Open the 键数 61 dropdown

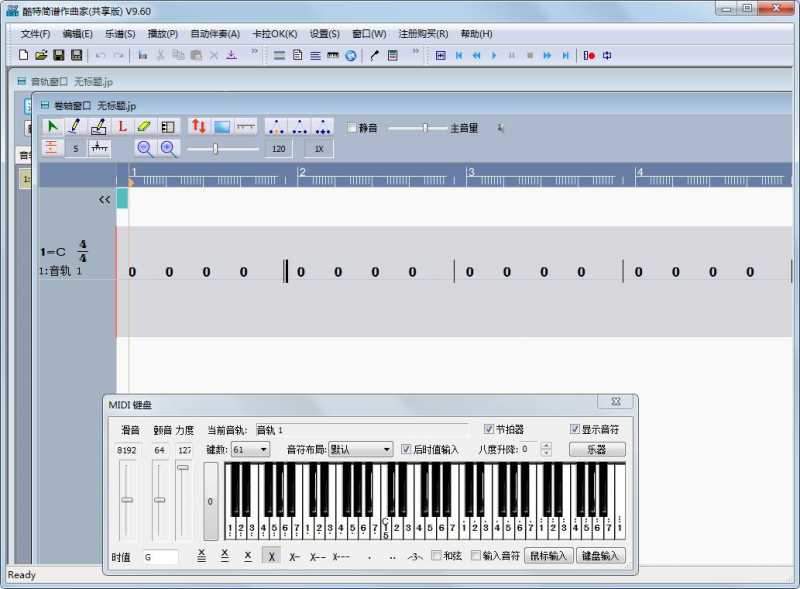click(250, 450)
